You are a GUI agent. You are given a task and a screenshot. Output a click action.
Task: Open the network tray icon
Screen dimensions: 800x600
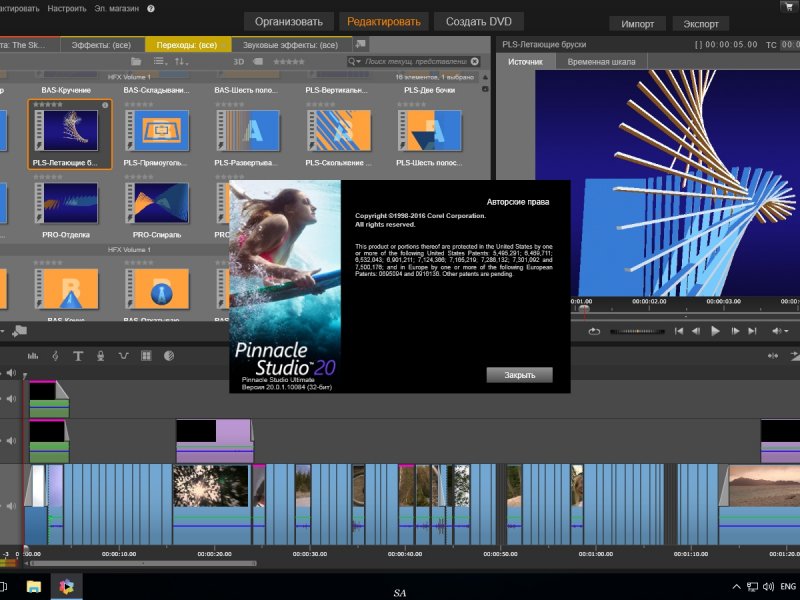pyautogui.click(x=752, y=587)
